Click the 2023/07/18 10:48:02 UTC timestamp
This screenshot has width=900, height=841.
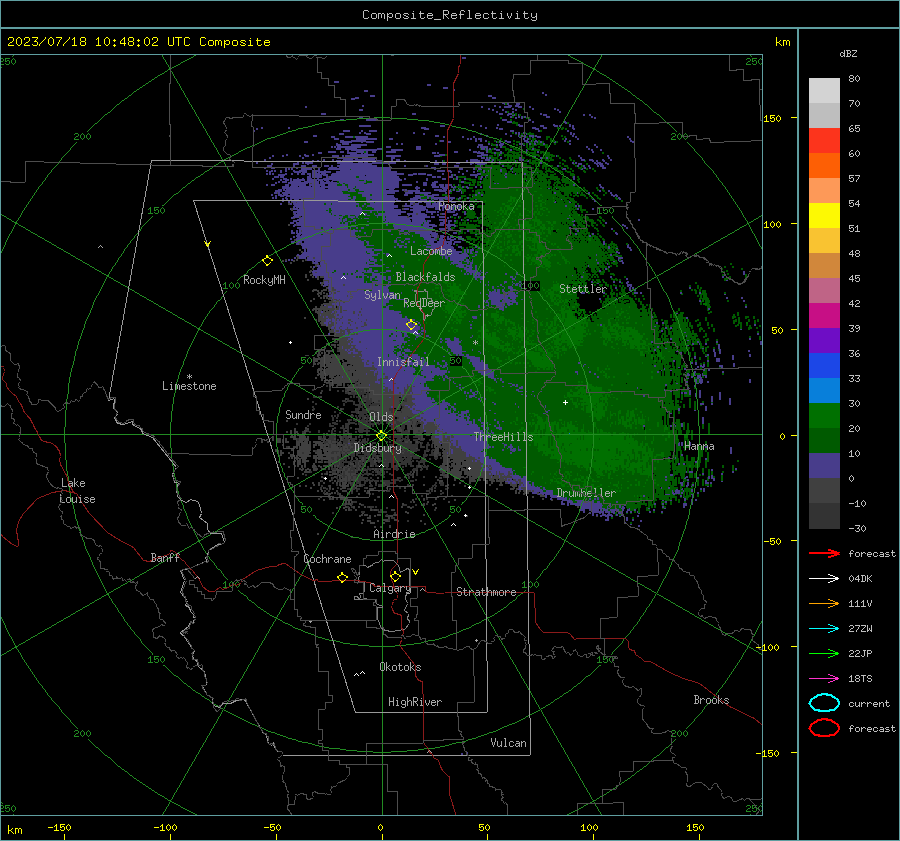[x=139, y=42]
